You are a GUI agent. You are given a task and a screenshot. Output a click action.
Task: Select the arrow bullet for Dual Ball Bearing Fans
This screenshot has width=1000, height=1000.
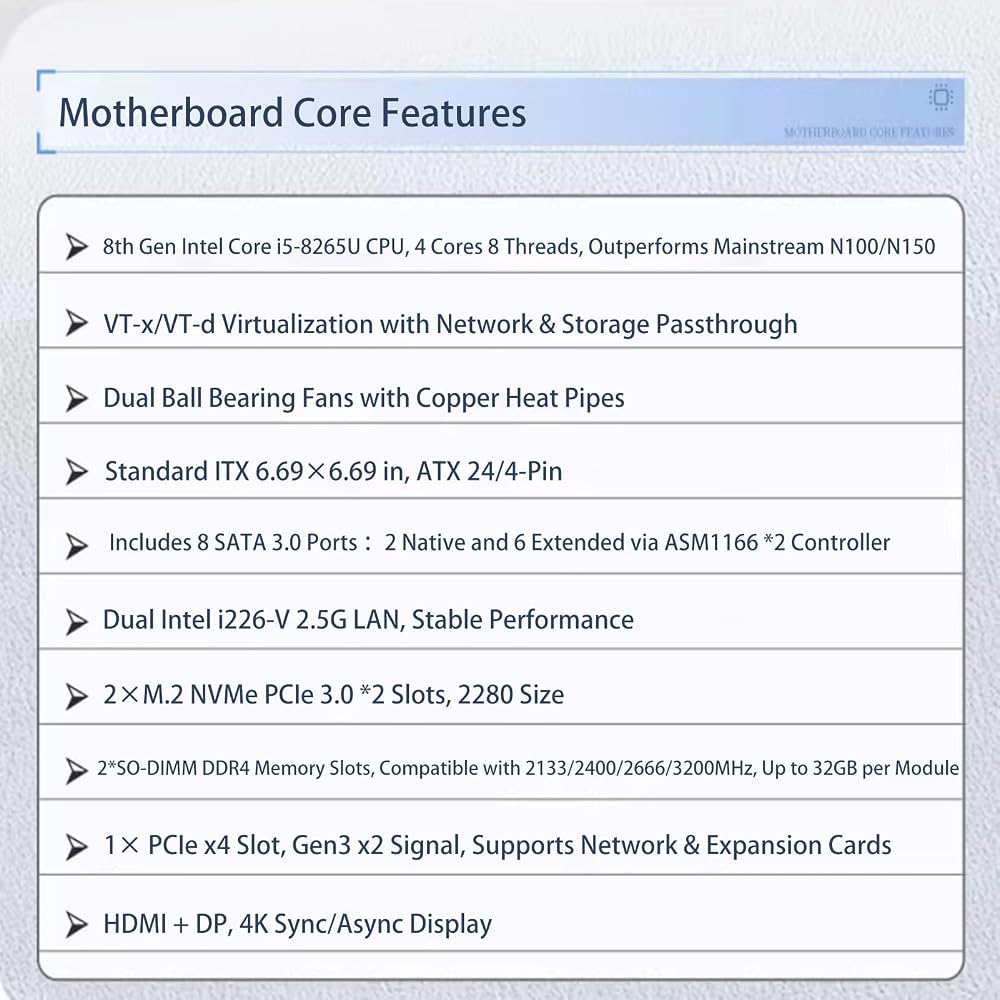[77, 399]
